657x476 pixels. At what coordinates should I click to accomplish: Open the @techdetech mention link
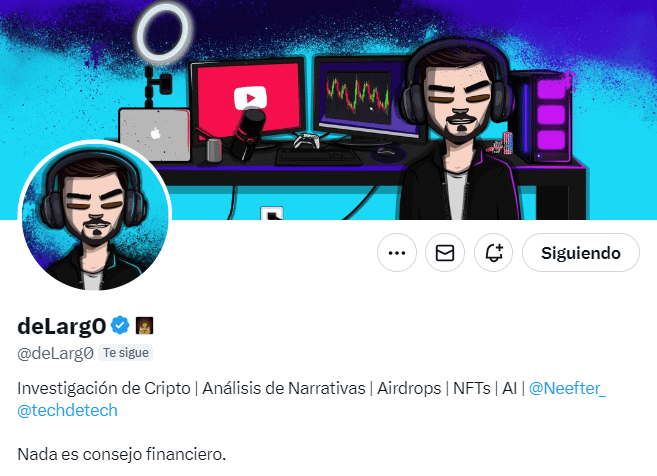tap(67, 410)
